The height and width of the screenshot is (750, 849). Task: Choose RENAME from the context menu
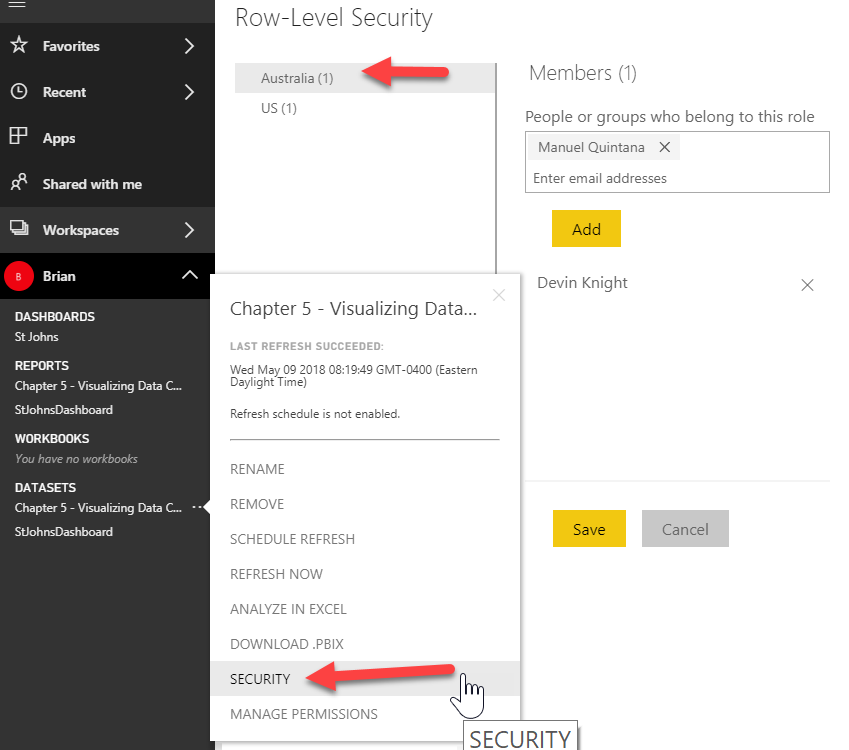(257, 469)
